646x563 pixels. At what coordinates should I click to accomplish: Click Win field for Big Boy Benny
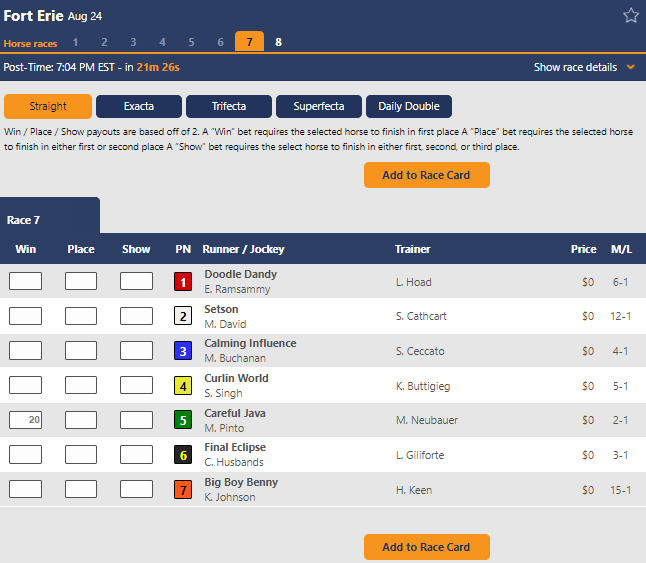pos(26,489)
